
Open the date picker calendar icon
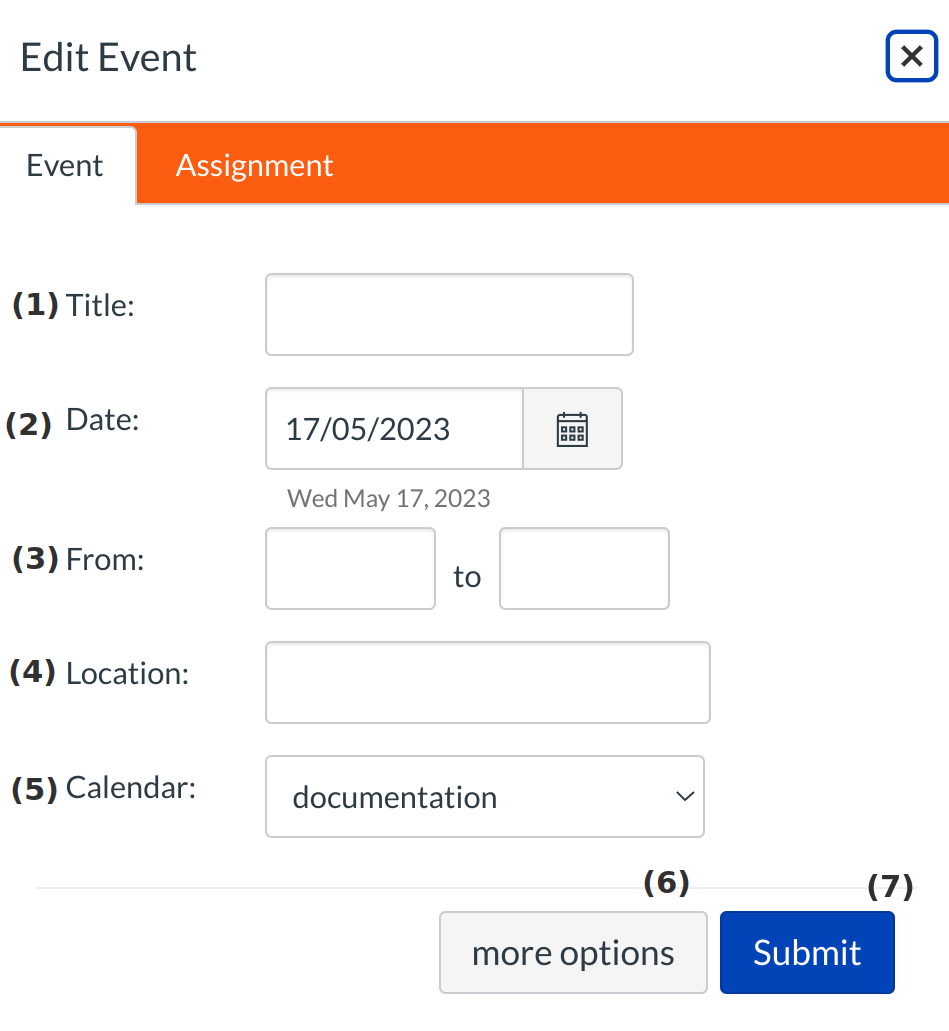[x=572, y=429]
